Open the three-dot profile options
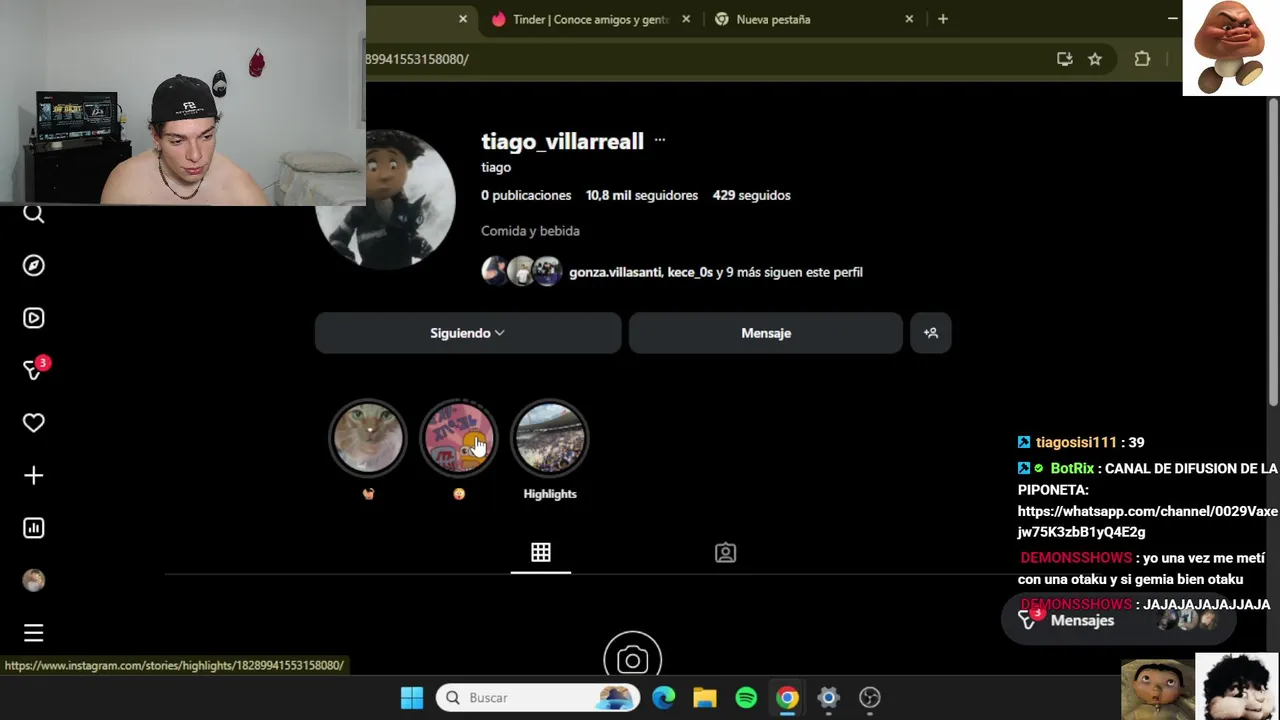The width and height of the screenshot is (1280, 720). tap(660, 141)
